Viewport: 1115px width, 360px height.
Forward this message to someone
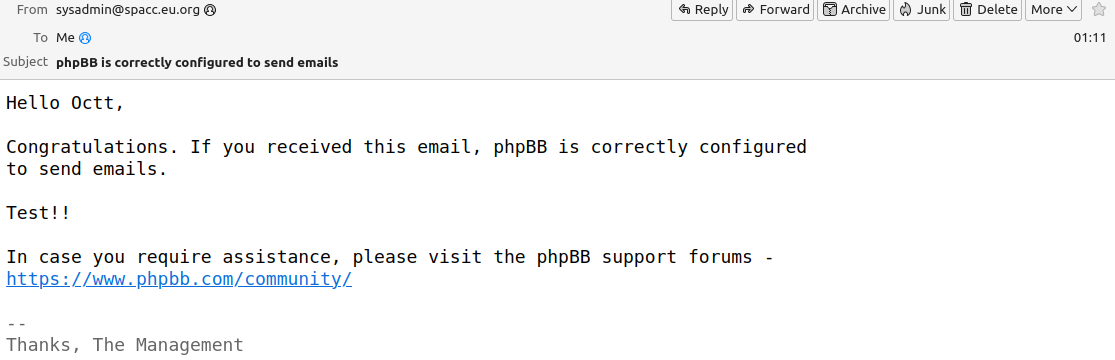(775, 9)
